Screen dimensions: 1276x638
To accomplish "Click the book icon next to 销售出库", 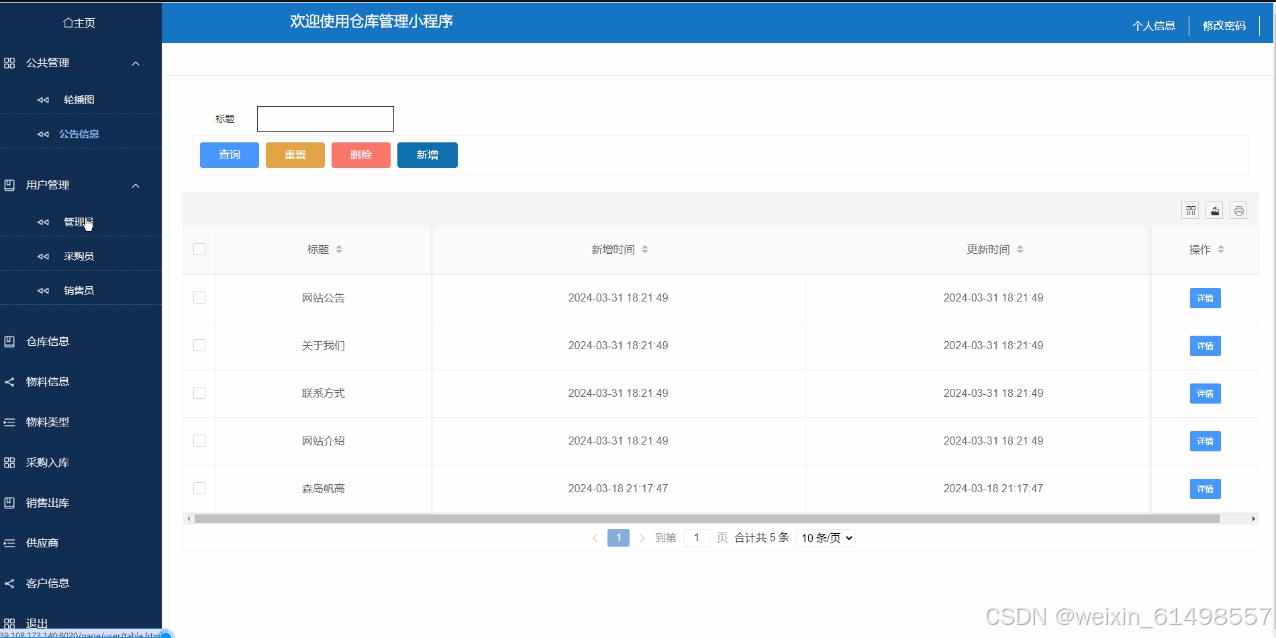I will [x=9, y=503].
